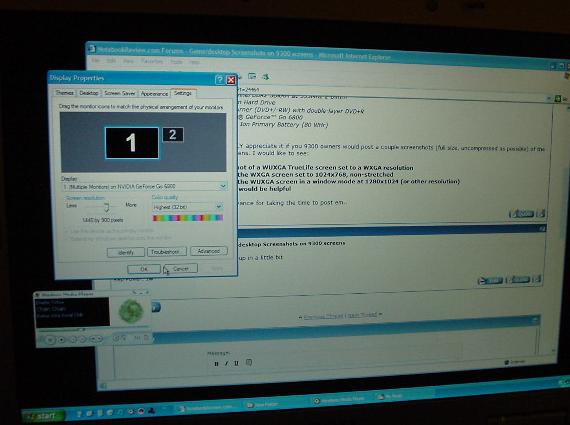Screen dimensions: 570x425
Task: Click the Internet Explorer toolbar window icon
Action: click(x=252, y=76)
